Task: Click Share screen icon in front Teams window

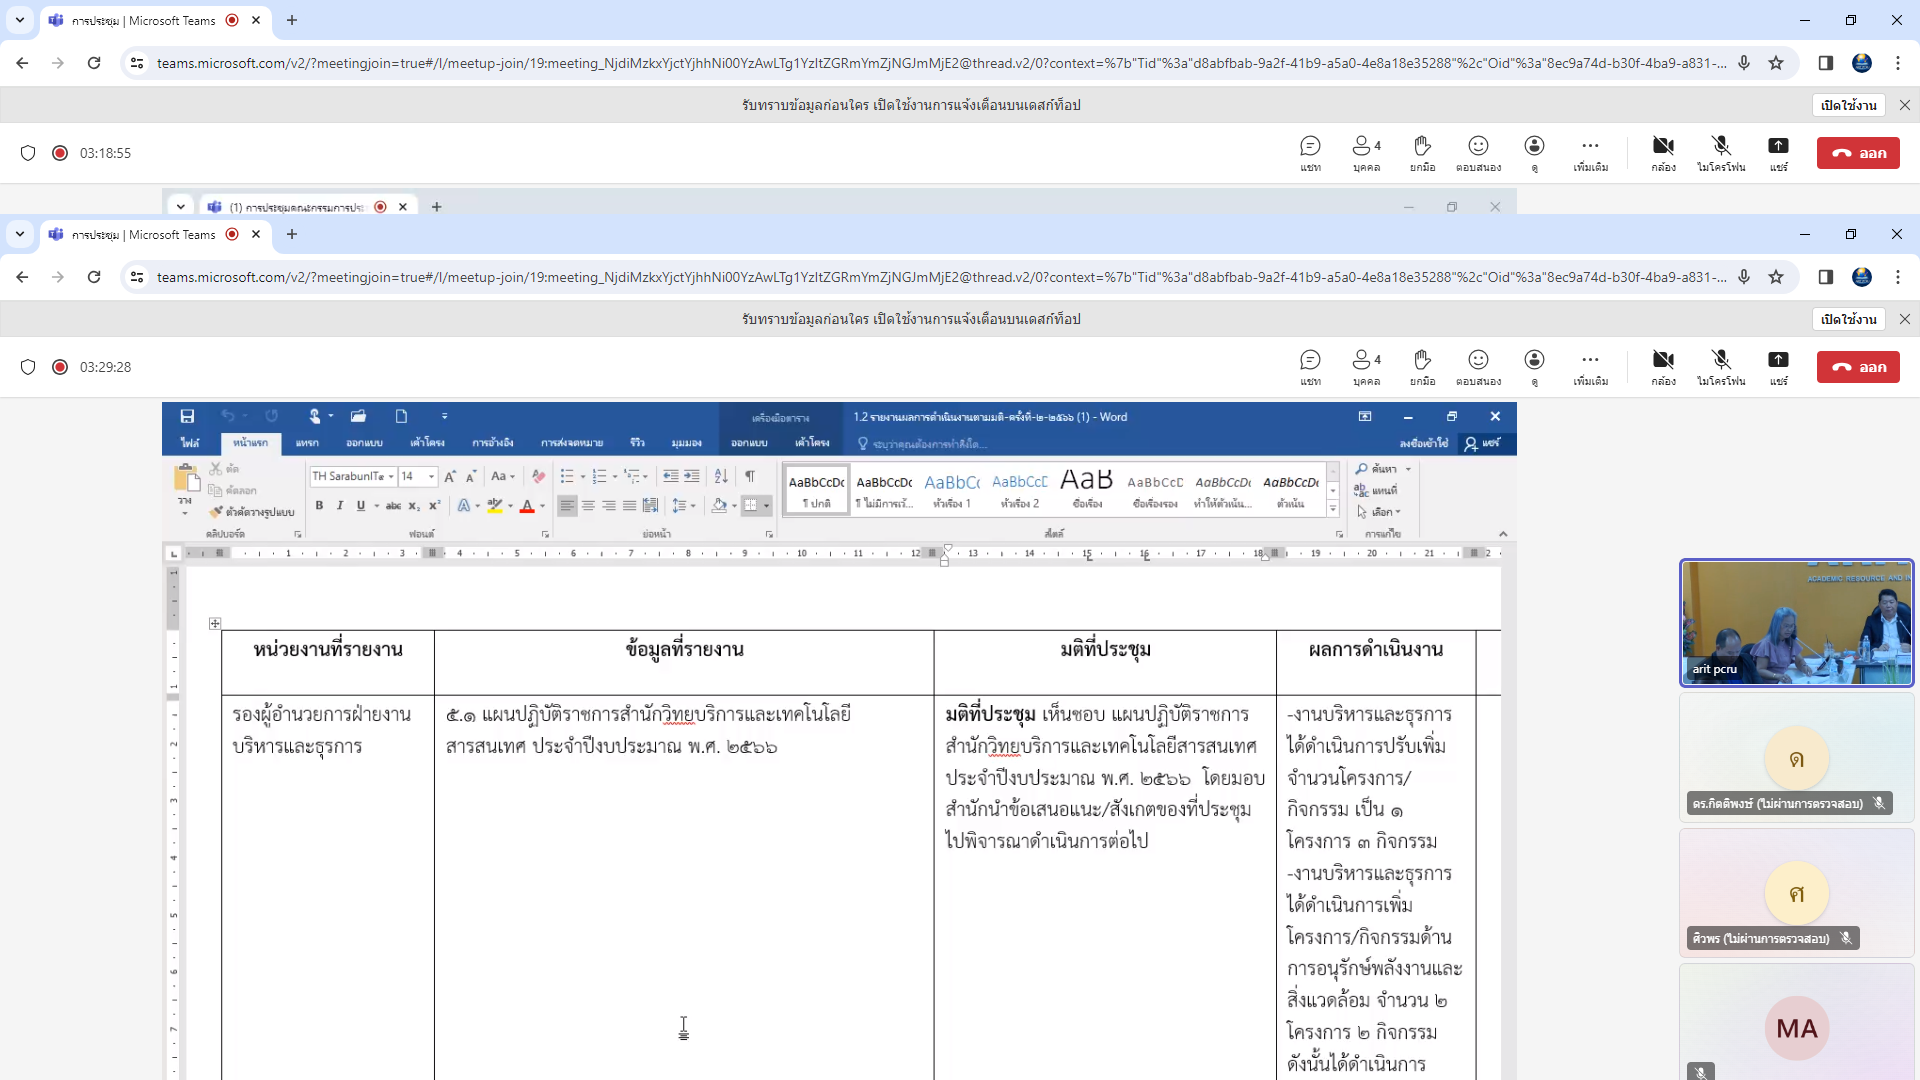Action: [1778, 367]
